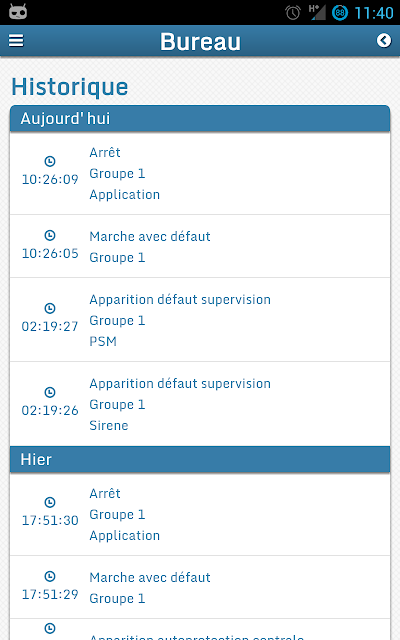This screenshot has width=400, height=640.
Task: Open the hamburger menu icon
Action: coord(16,40)
